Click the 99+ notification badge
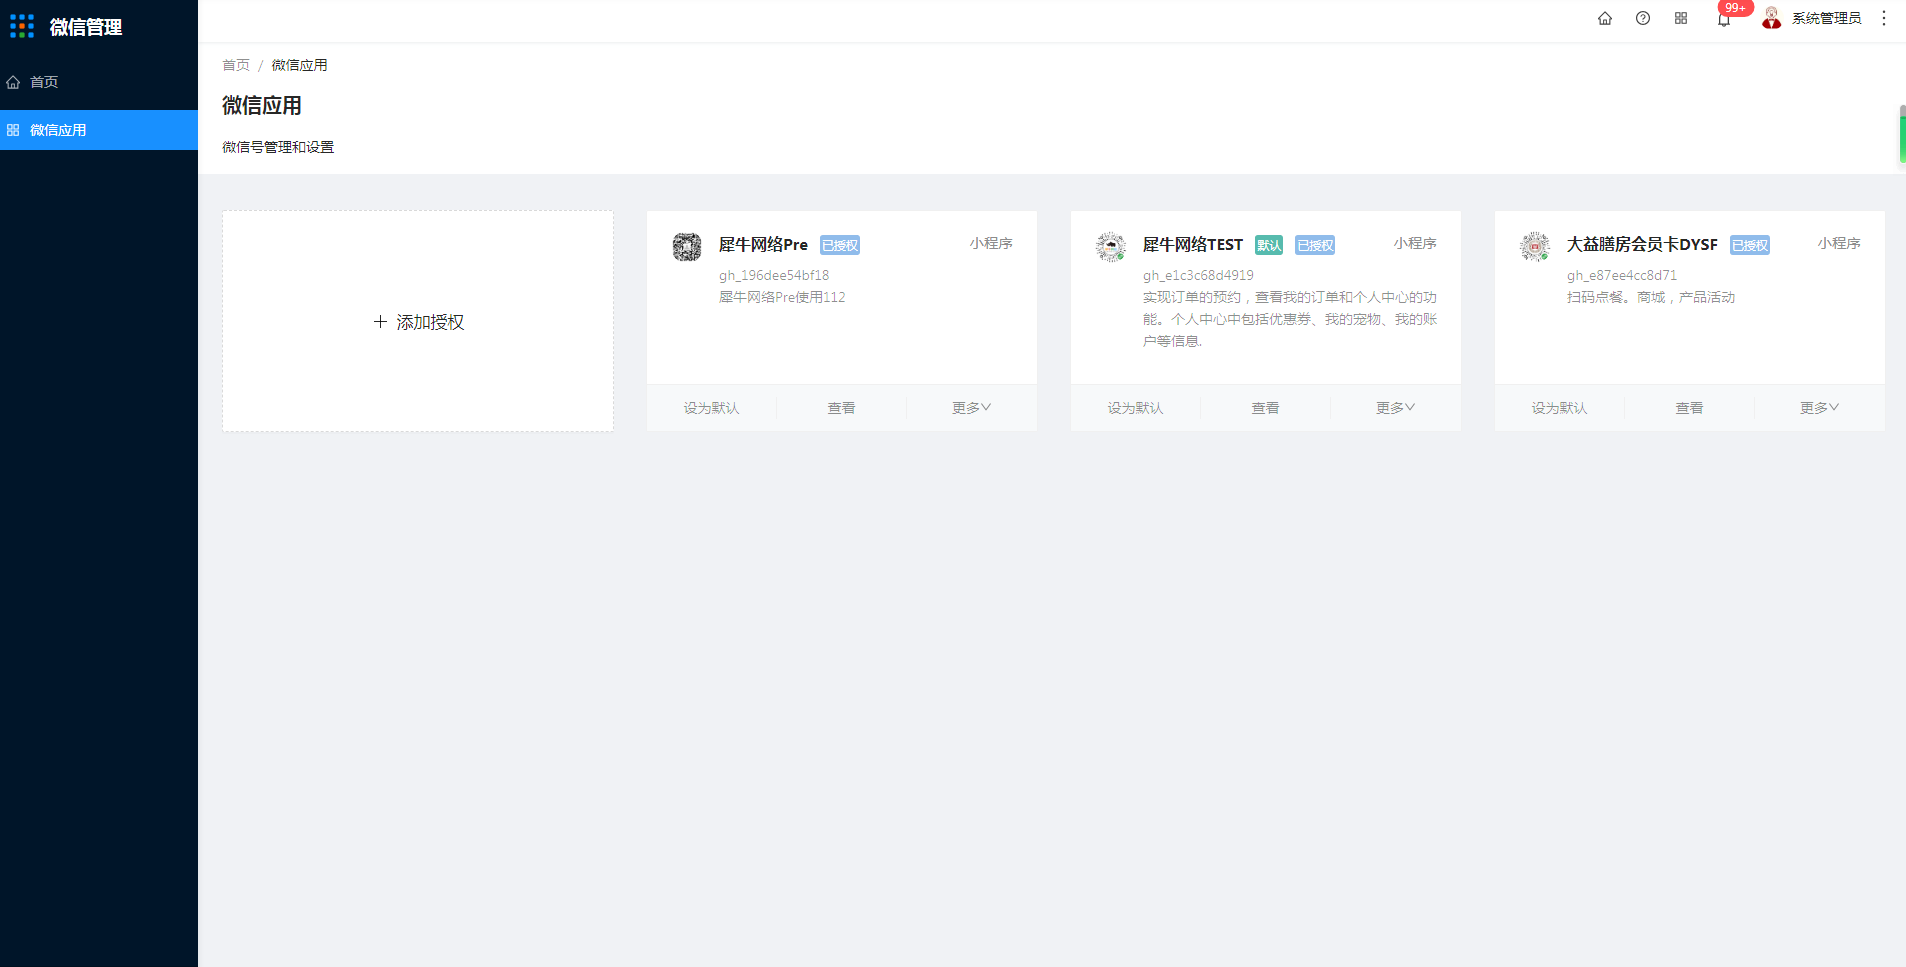The height and width of the screenshot is (967, 1906). (x=1735, y=8)
